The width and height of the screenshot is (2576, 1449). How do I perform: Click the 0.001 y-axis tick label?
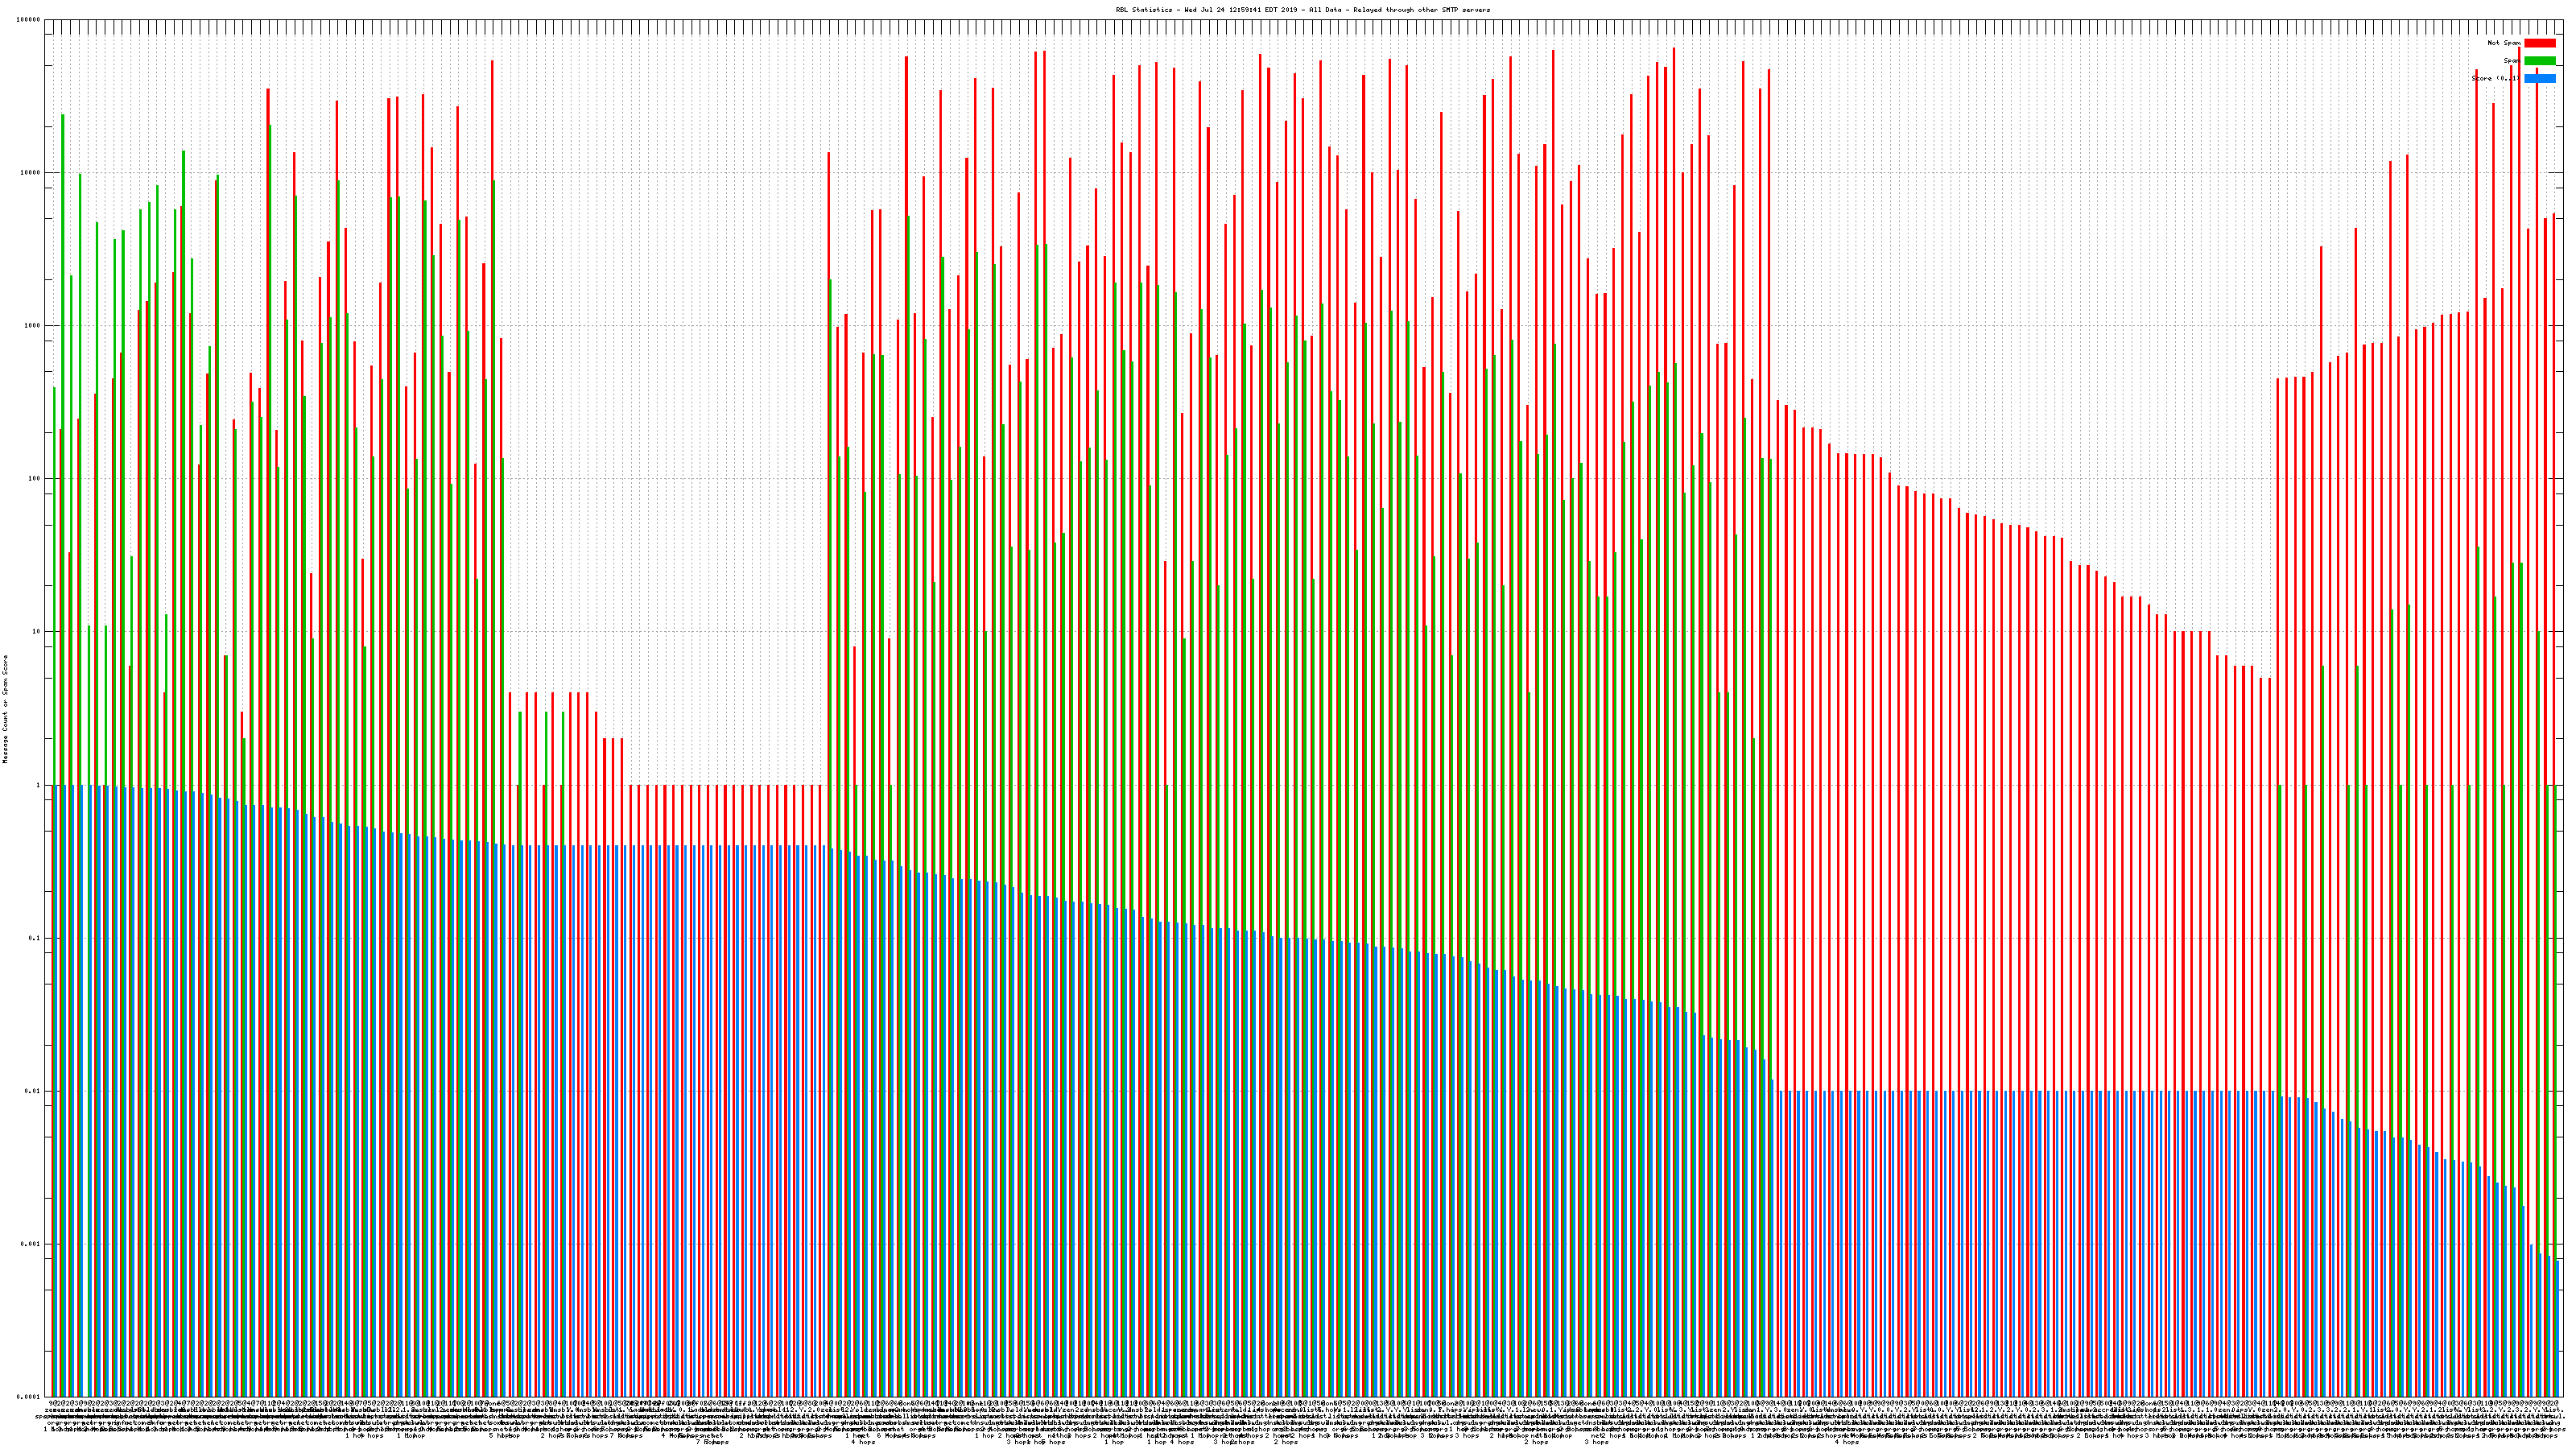[x=30, y=1244]
